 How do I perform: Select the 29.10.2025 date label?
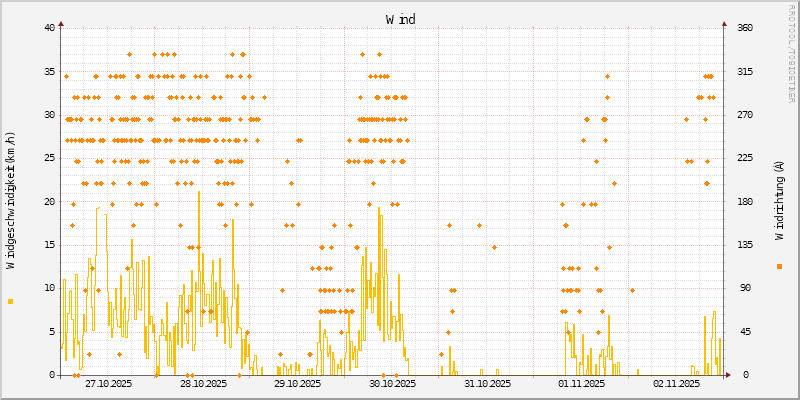point(297,384)
